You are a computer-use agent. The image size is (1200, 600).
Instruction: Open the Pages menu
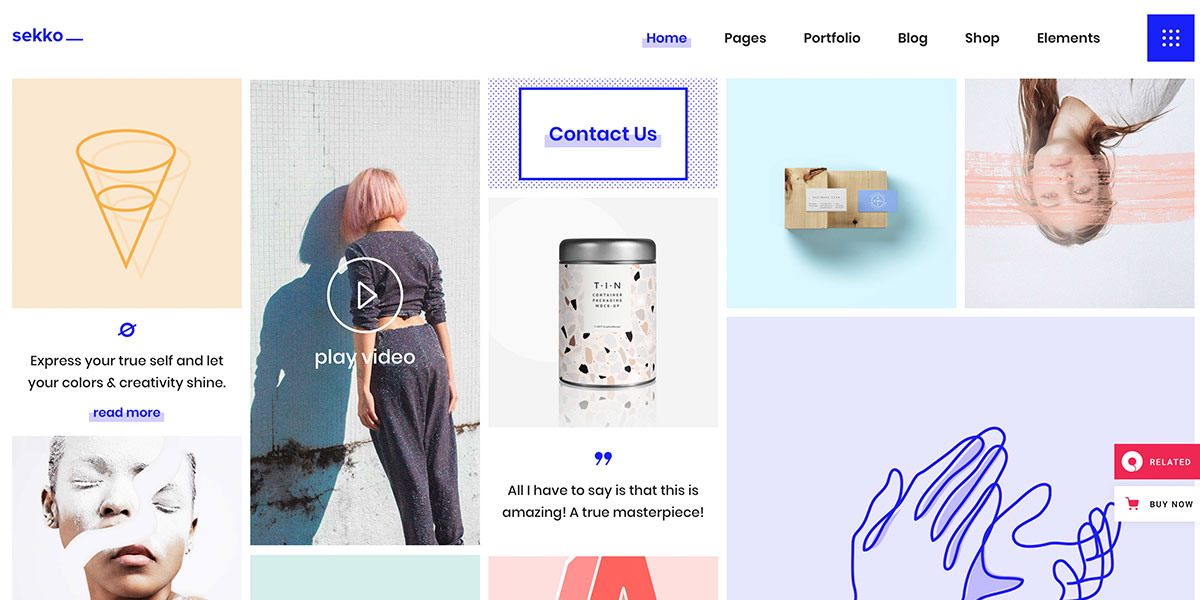pyautogui.click(x=745, y=38)
